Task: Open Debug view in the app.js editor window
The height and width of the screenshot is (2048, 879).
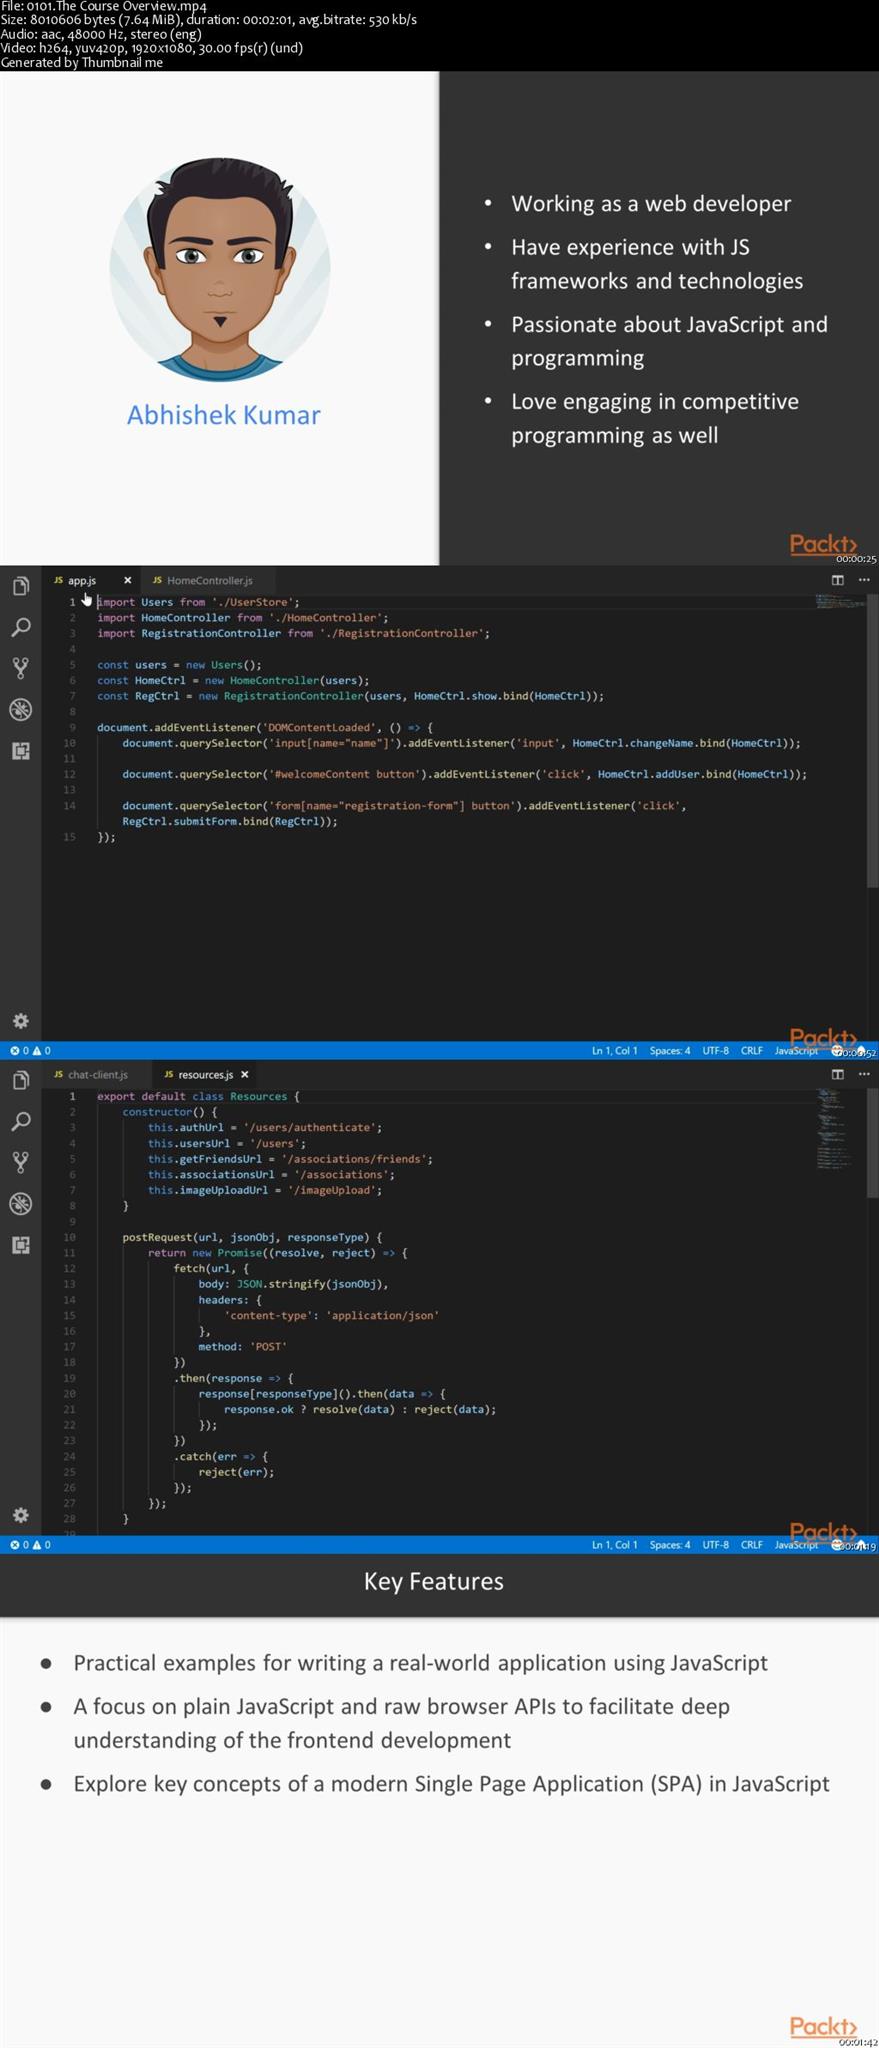Action: [x=20, y=709]
